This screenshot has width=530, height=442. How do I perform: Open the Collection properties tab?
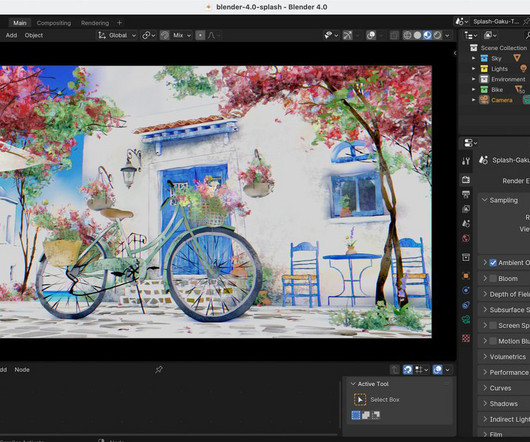466,257
